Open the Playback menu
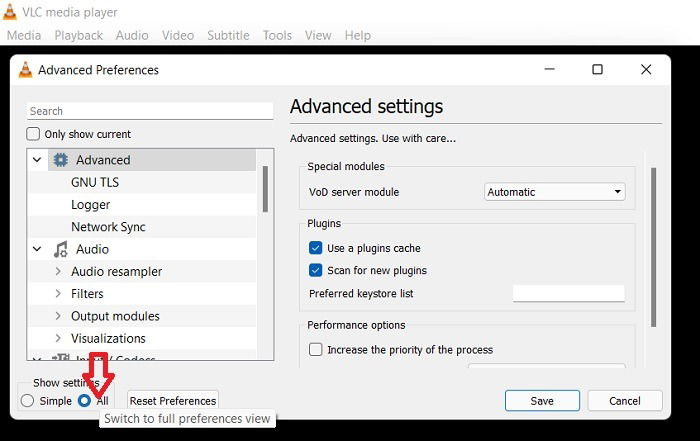This screenshot has height=441, width=700. [x=79, y=35]
